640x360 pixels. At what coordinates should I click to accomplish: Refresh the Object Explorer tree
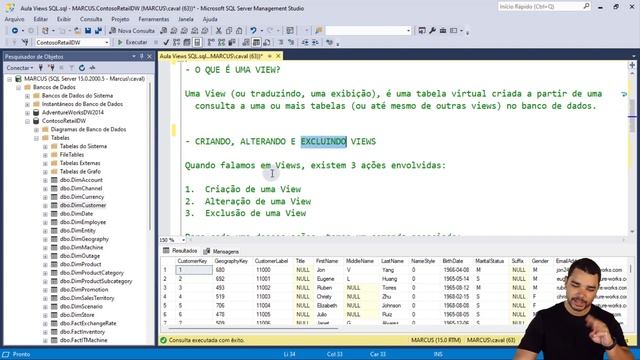[82, 68]
